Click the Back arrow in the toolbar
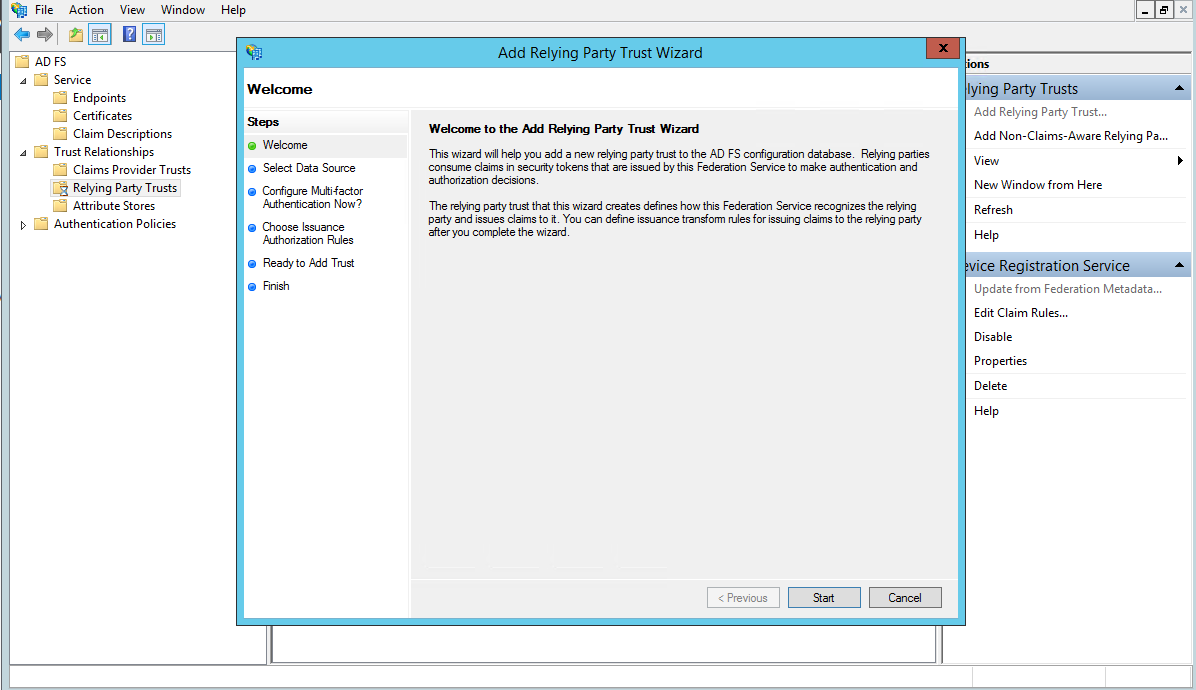Image resolution: width=1196 pixels, height=690 pixels. coord(22,34)
